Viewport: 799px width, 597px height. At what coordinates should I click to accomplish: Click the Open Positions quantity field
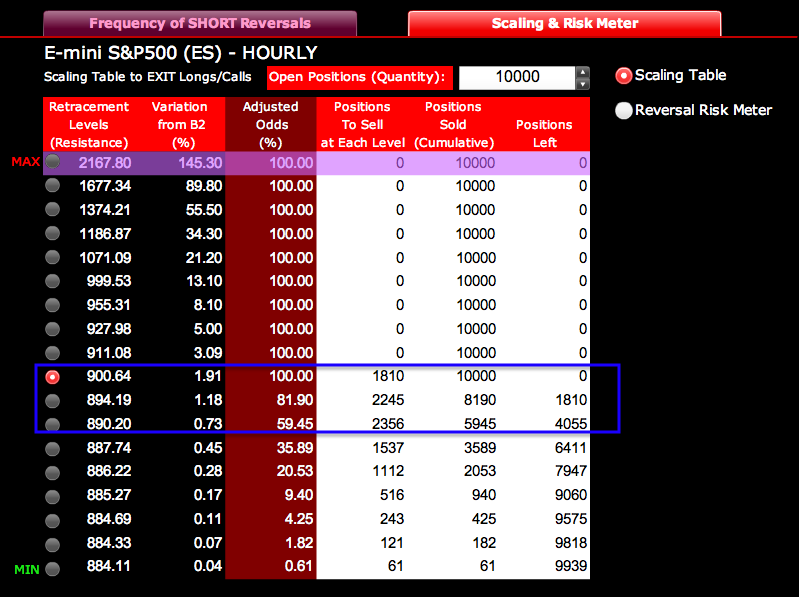517,77
